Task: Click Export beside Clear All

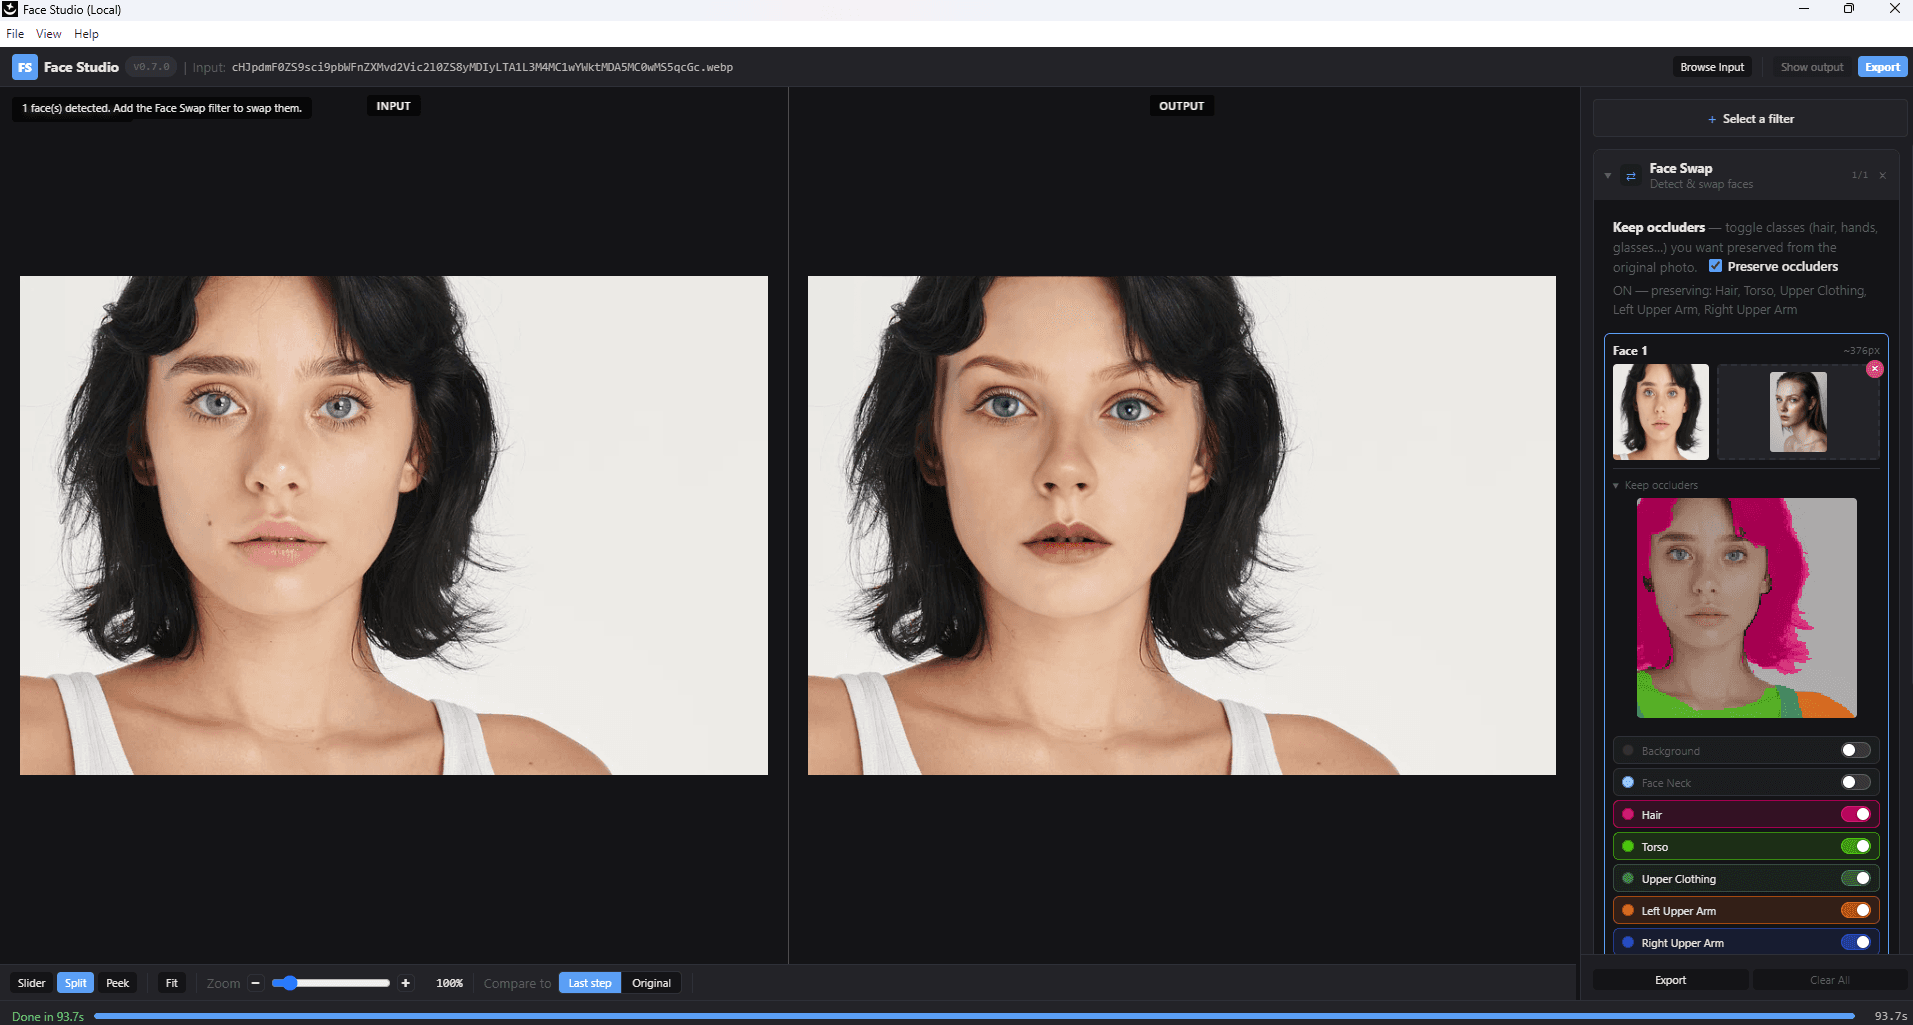Action: click(1671, 980)
